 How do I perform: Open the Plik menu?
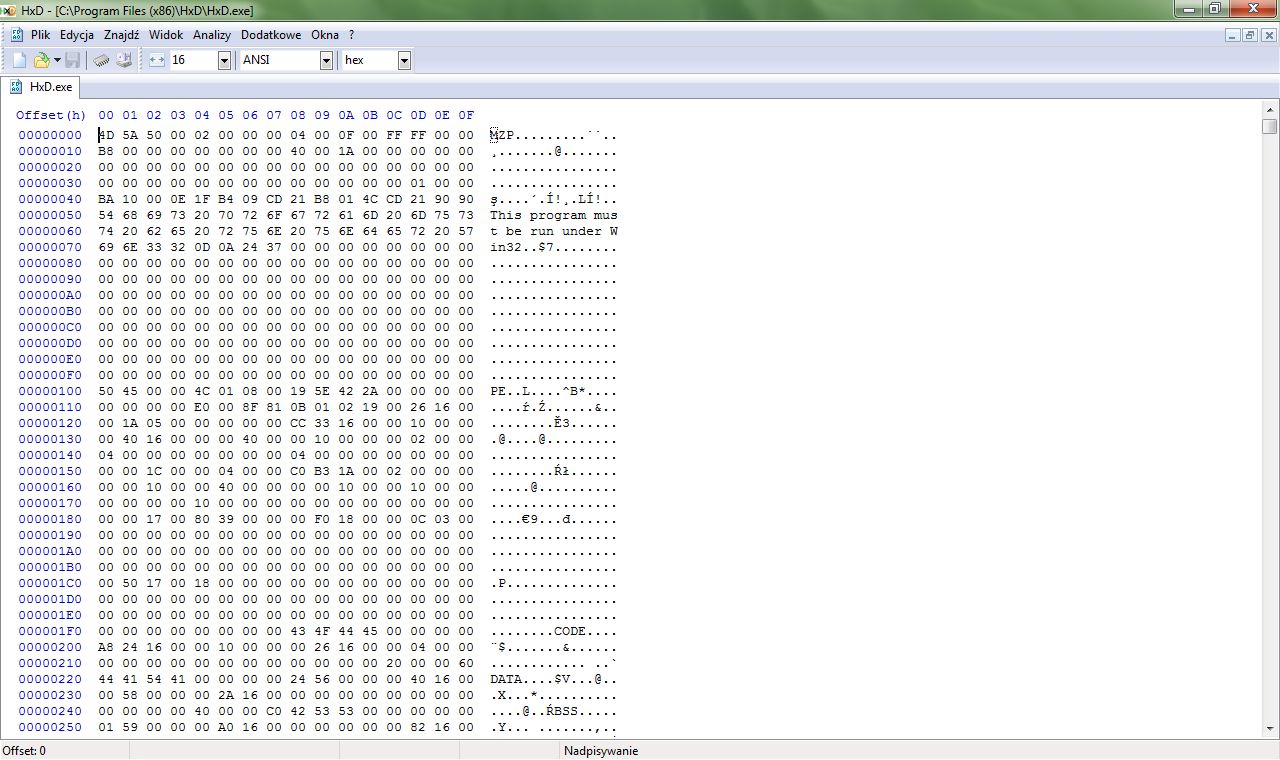pos(40,34)
